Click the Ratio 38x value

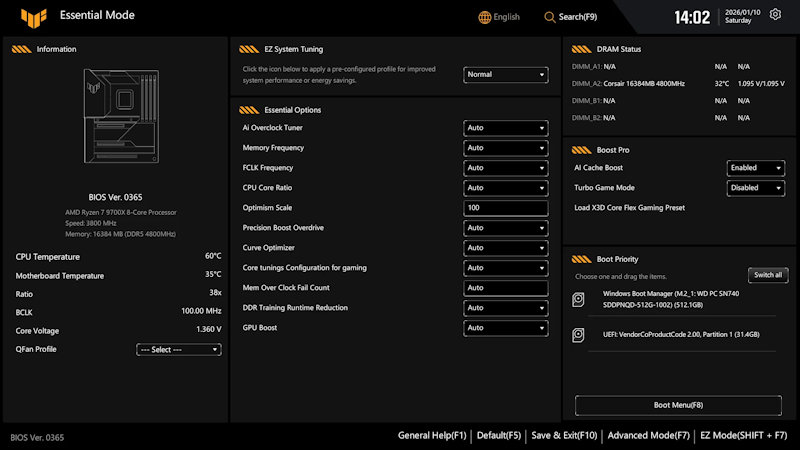(215, 293)
